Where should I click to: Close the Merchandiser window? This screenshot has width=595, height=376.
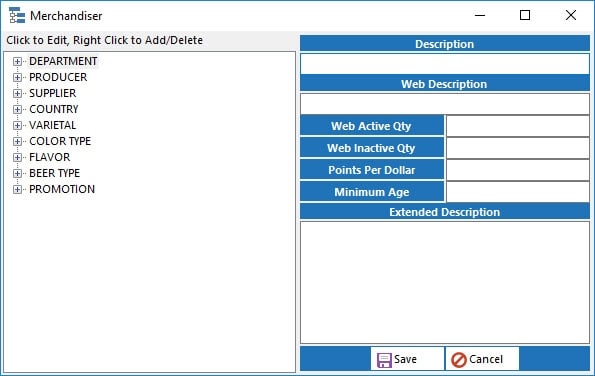point(571,16)
